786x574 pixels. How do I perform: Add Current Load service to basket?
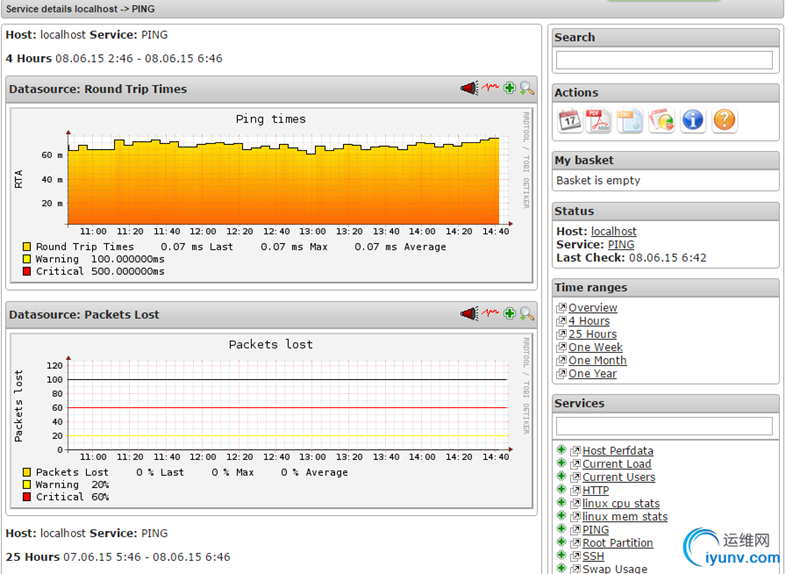pos(561,463)
